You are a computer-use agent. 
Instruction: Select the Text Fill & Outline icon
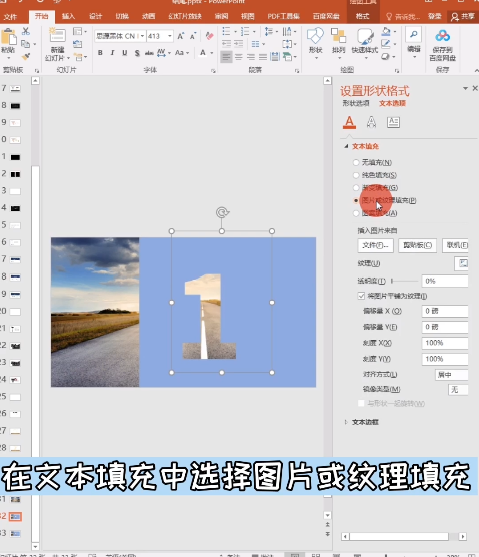[x=349, y=122]
